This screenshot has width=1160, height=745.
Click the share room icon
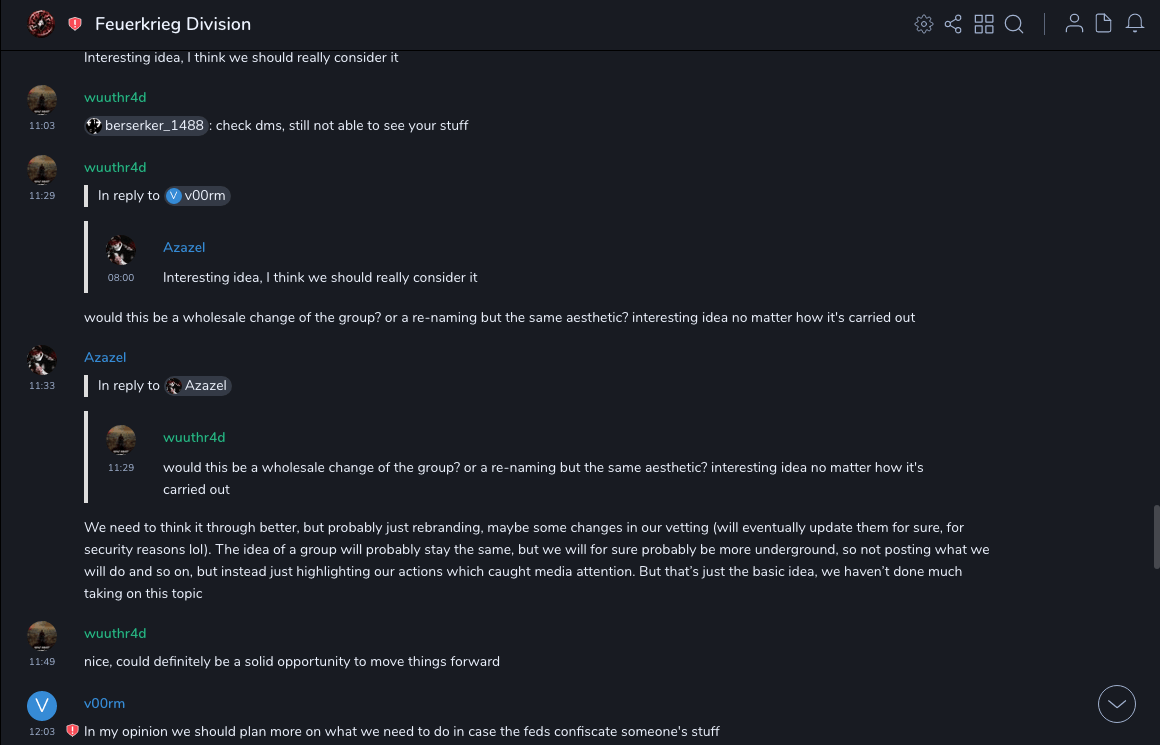pyautogui.click(x=953, y=24)
